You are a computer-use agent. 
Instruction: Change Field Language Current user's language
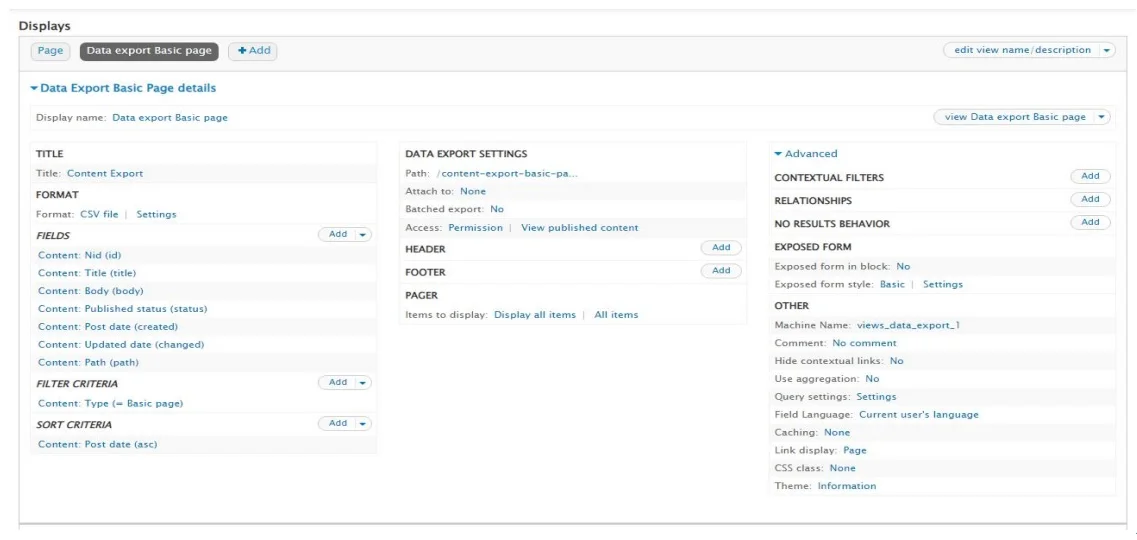pos(919,415)
